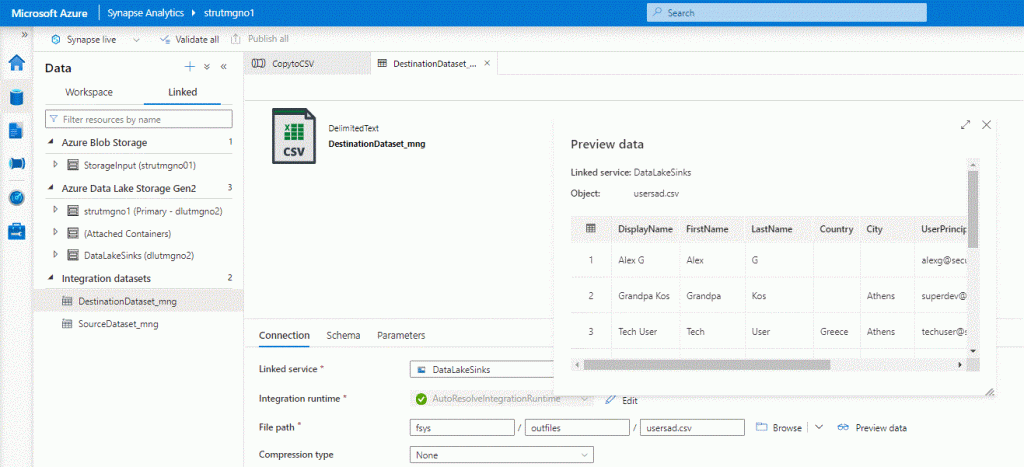Click the horizontal scrollbar right arrow

(x=960, y=364)
